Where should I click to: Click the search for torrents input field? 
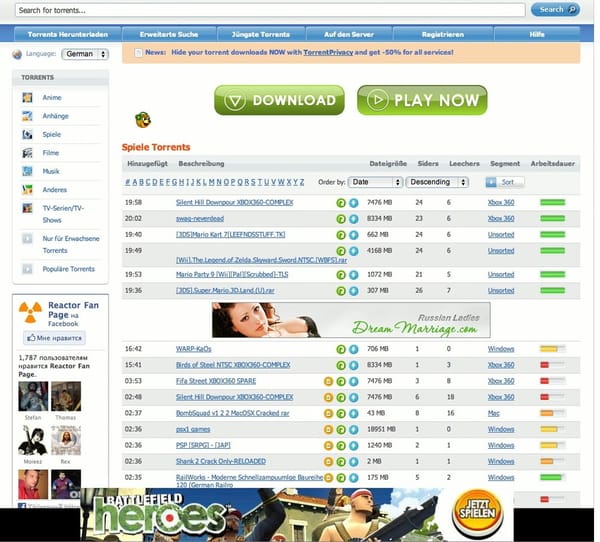coord(270,10)
